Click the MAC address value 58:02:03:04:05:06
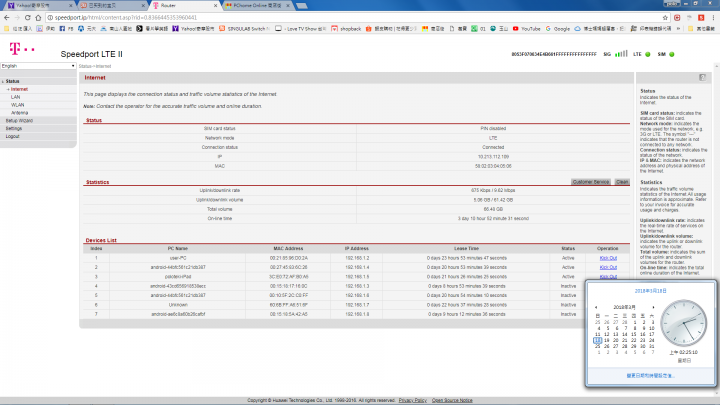Screen dimensions: 720x405 point(493,166)
